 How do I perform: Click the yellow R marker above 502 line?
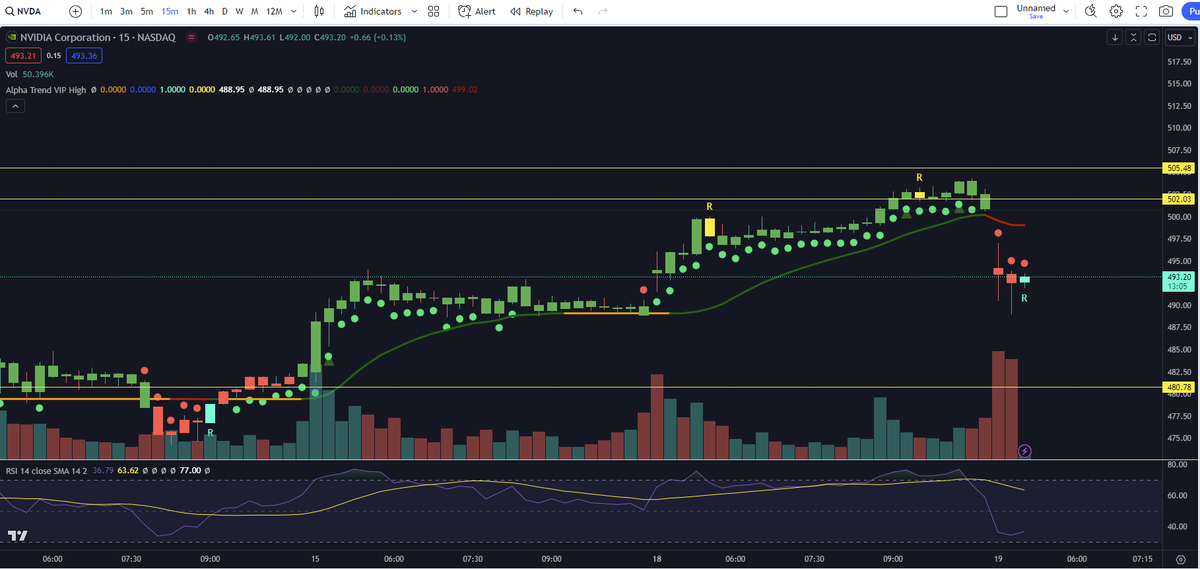(x=919, y=177)
